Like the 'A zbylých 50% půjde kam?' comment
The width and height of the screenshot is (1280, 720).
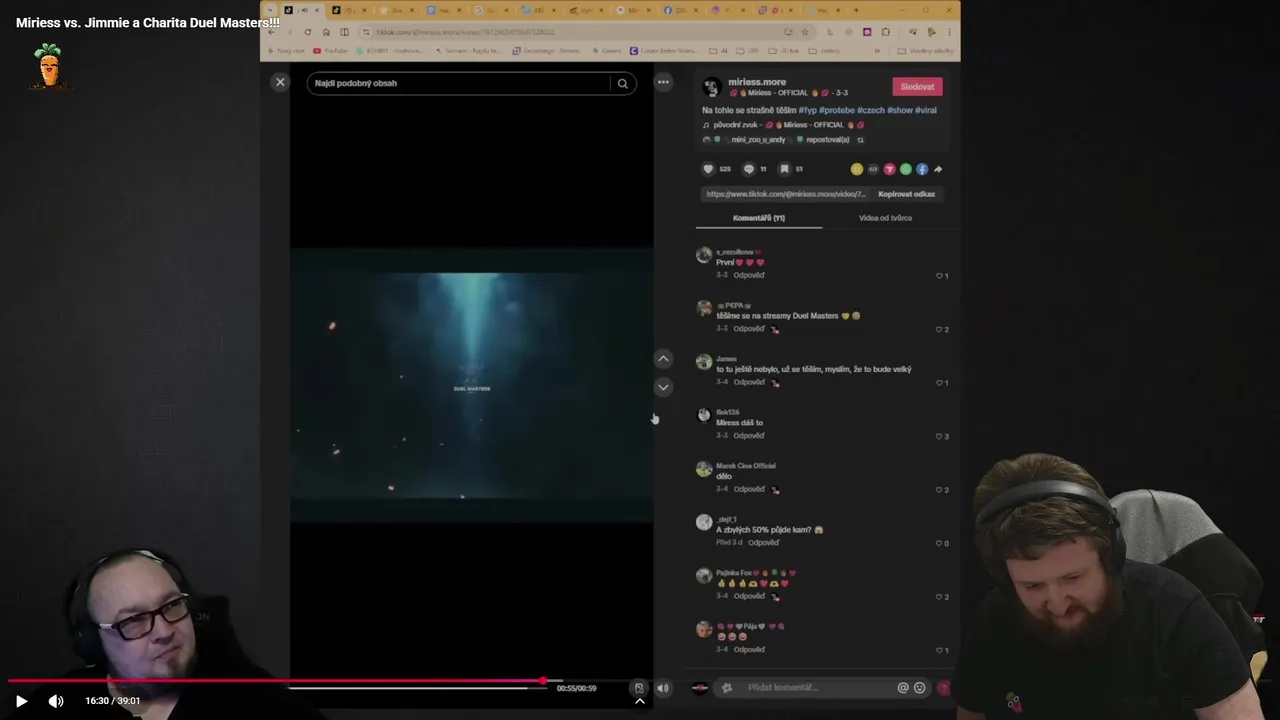[x=941, y=543]
